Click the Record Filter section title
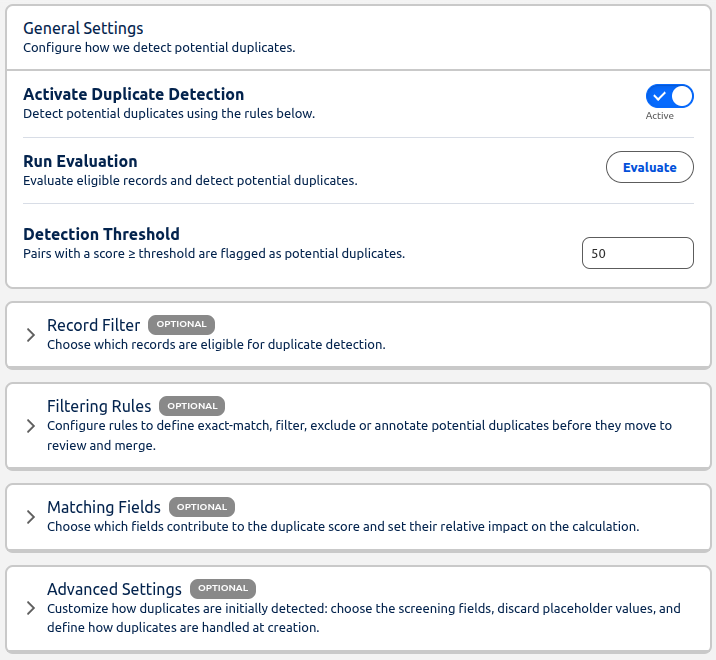This screenshot has width=716, height=660. 93,325
